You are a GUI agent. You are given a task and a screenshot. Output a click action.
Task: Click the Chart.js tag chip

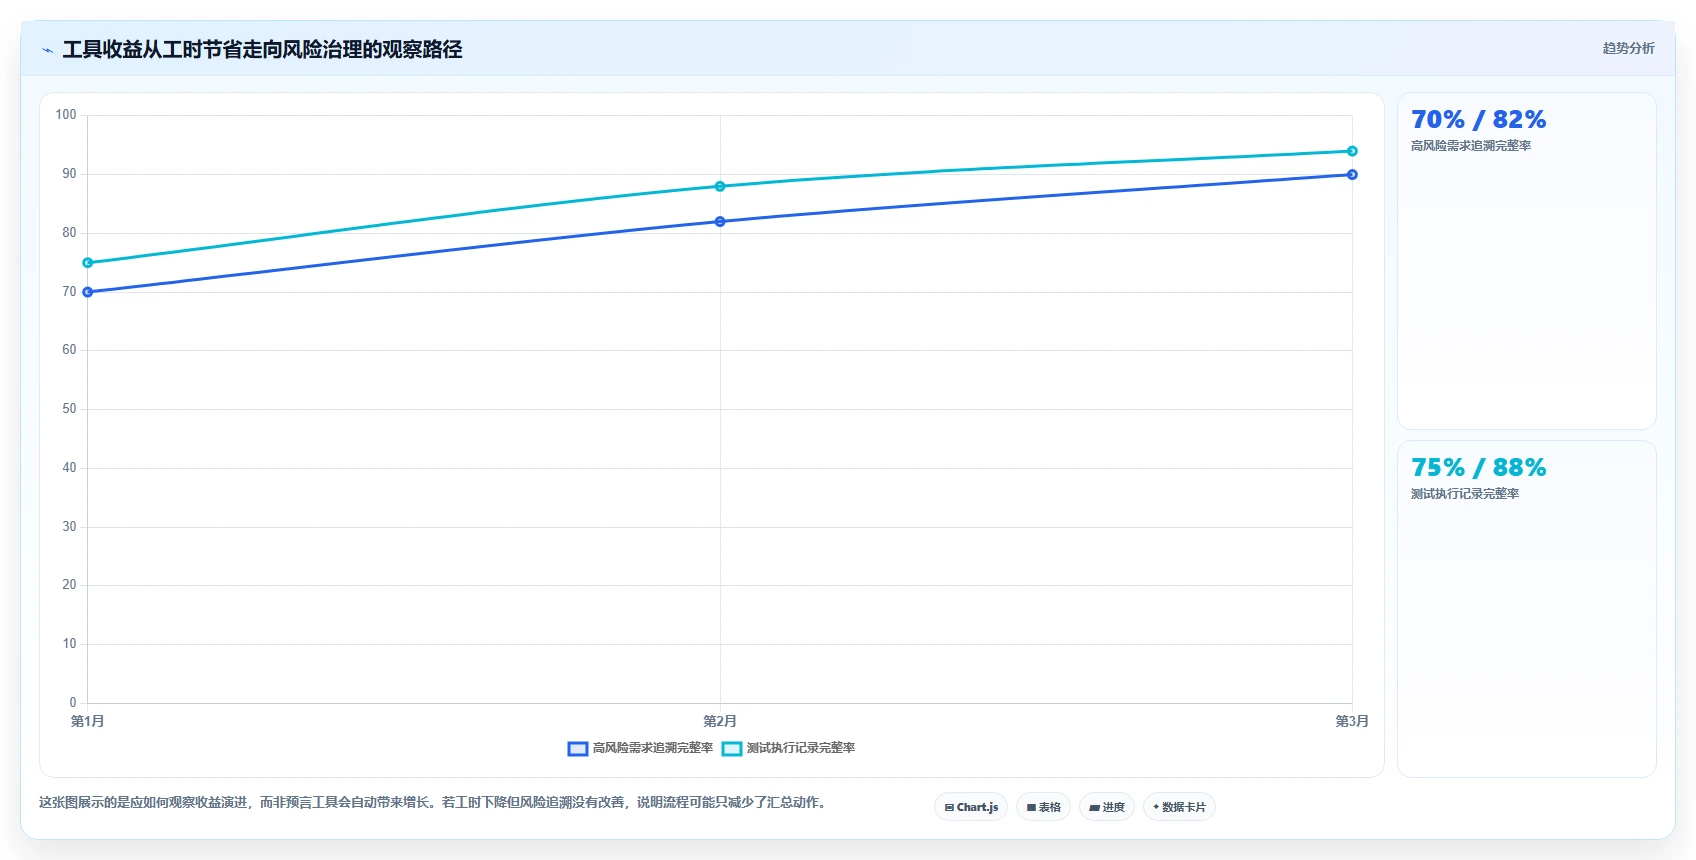(x=971, y=807)
